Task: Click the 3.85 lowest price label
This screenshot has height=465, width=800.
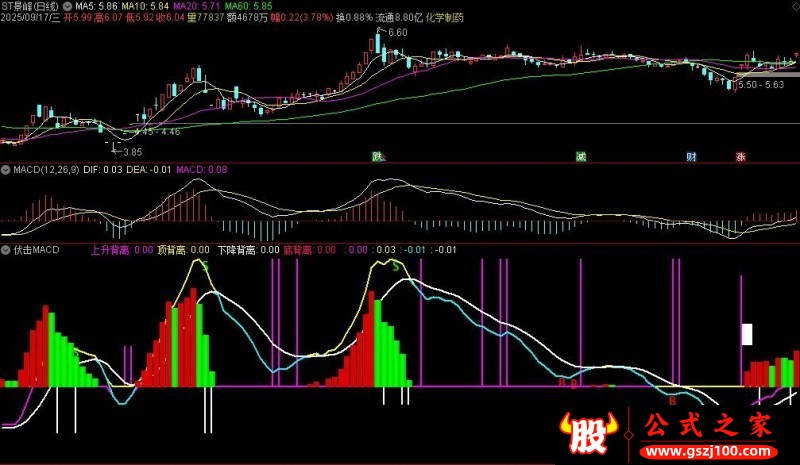Action: click(x=133, y=152)
